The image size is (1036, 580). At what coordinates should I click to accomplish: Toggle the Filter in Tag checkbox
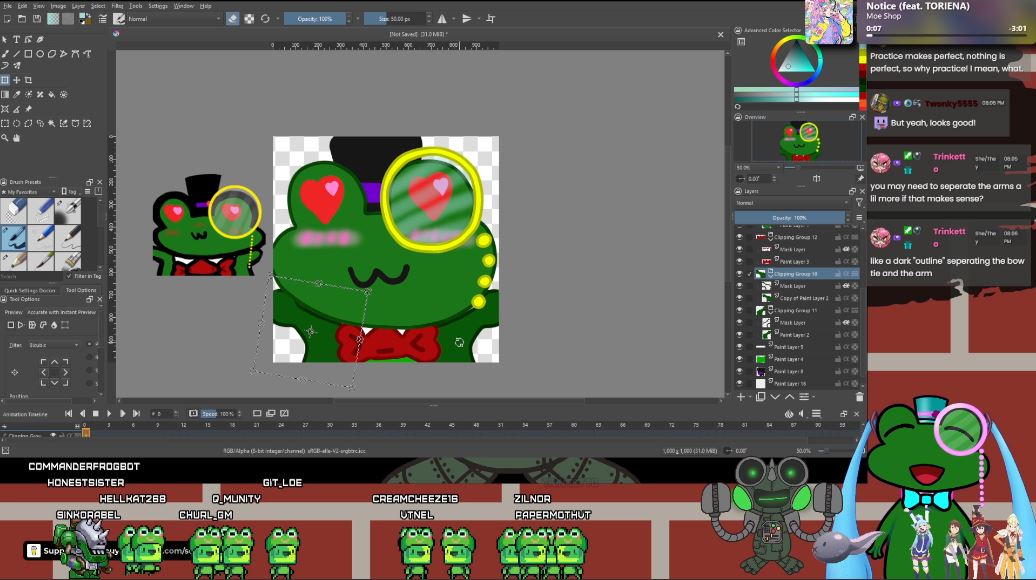[70, 276]
